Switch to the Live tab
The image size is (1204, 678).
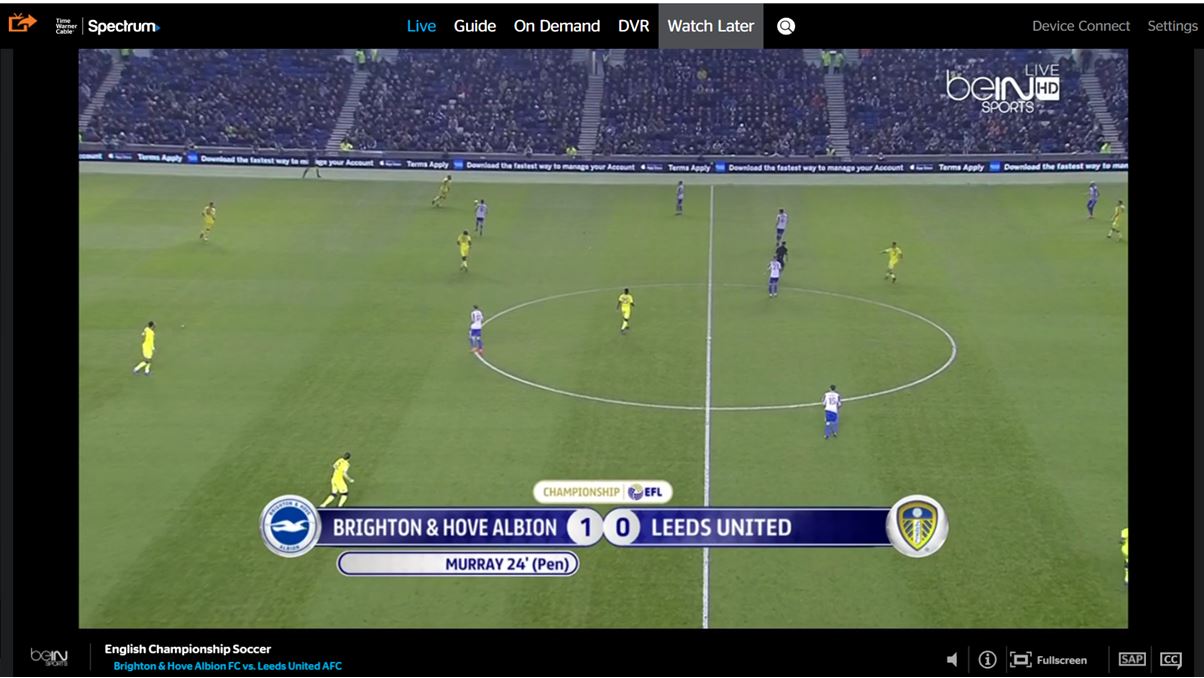click(x=421, y=26)
